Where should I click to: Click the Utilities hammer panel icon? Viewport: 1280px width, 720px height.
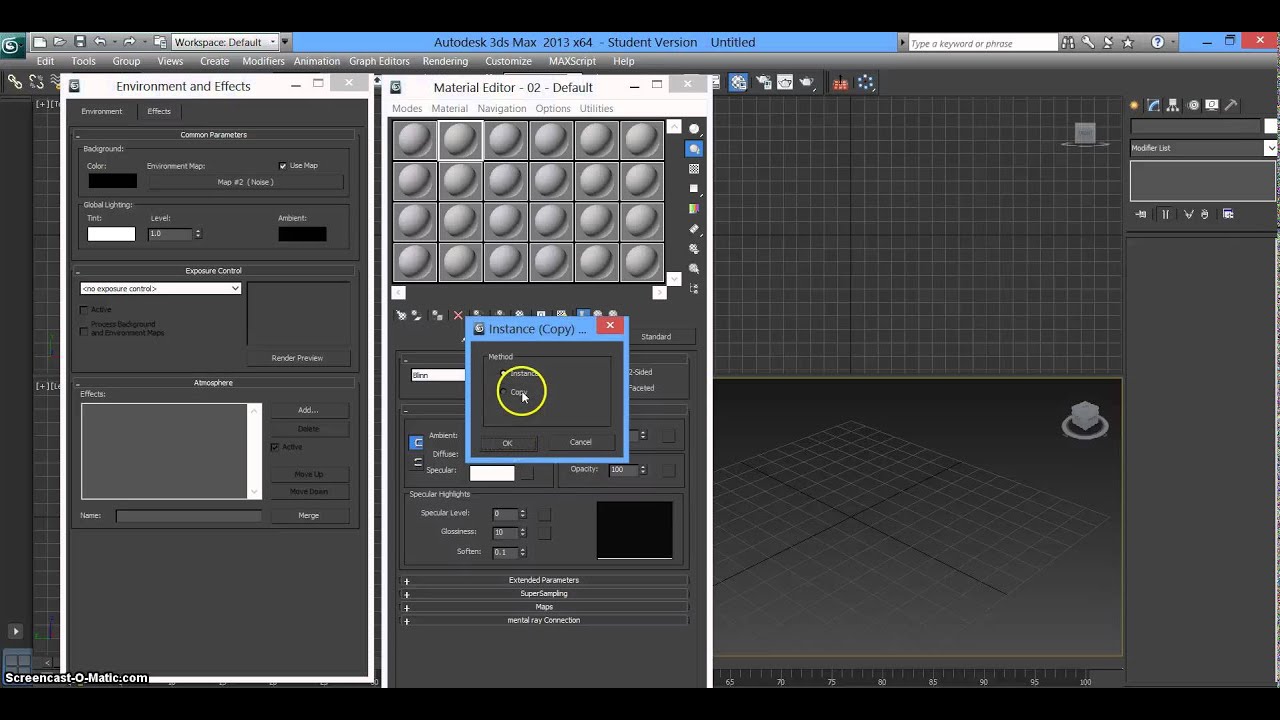pos(1231,105)
